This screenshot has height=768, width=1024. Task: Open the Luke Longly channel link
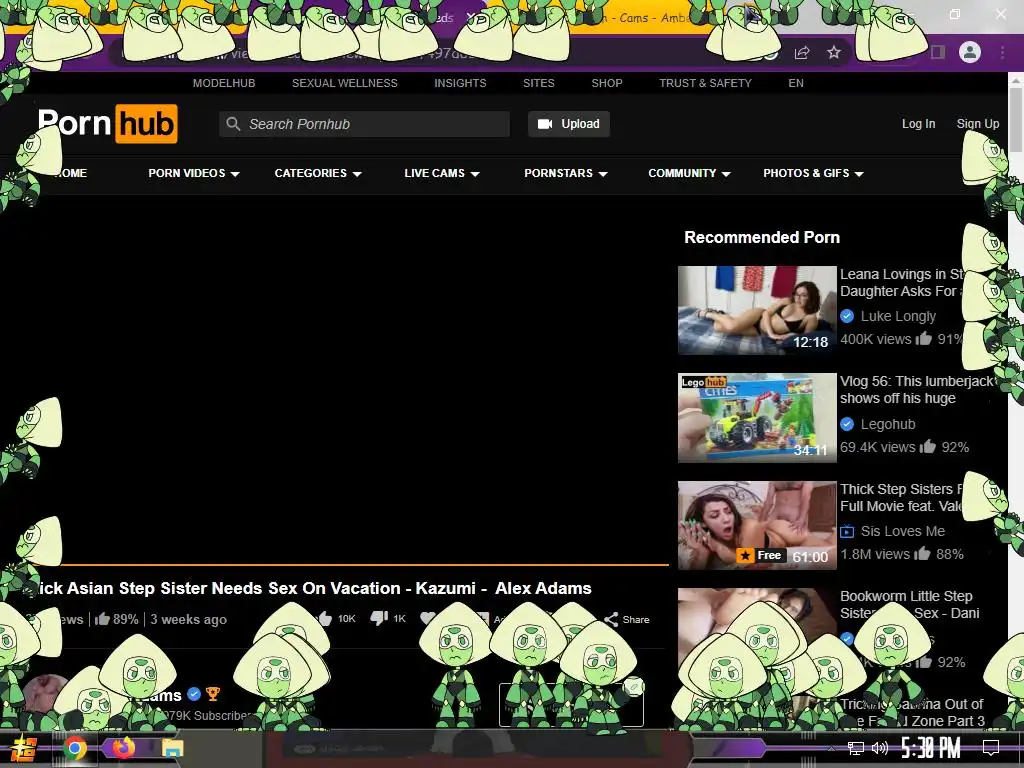pos(898,316)
